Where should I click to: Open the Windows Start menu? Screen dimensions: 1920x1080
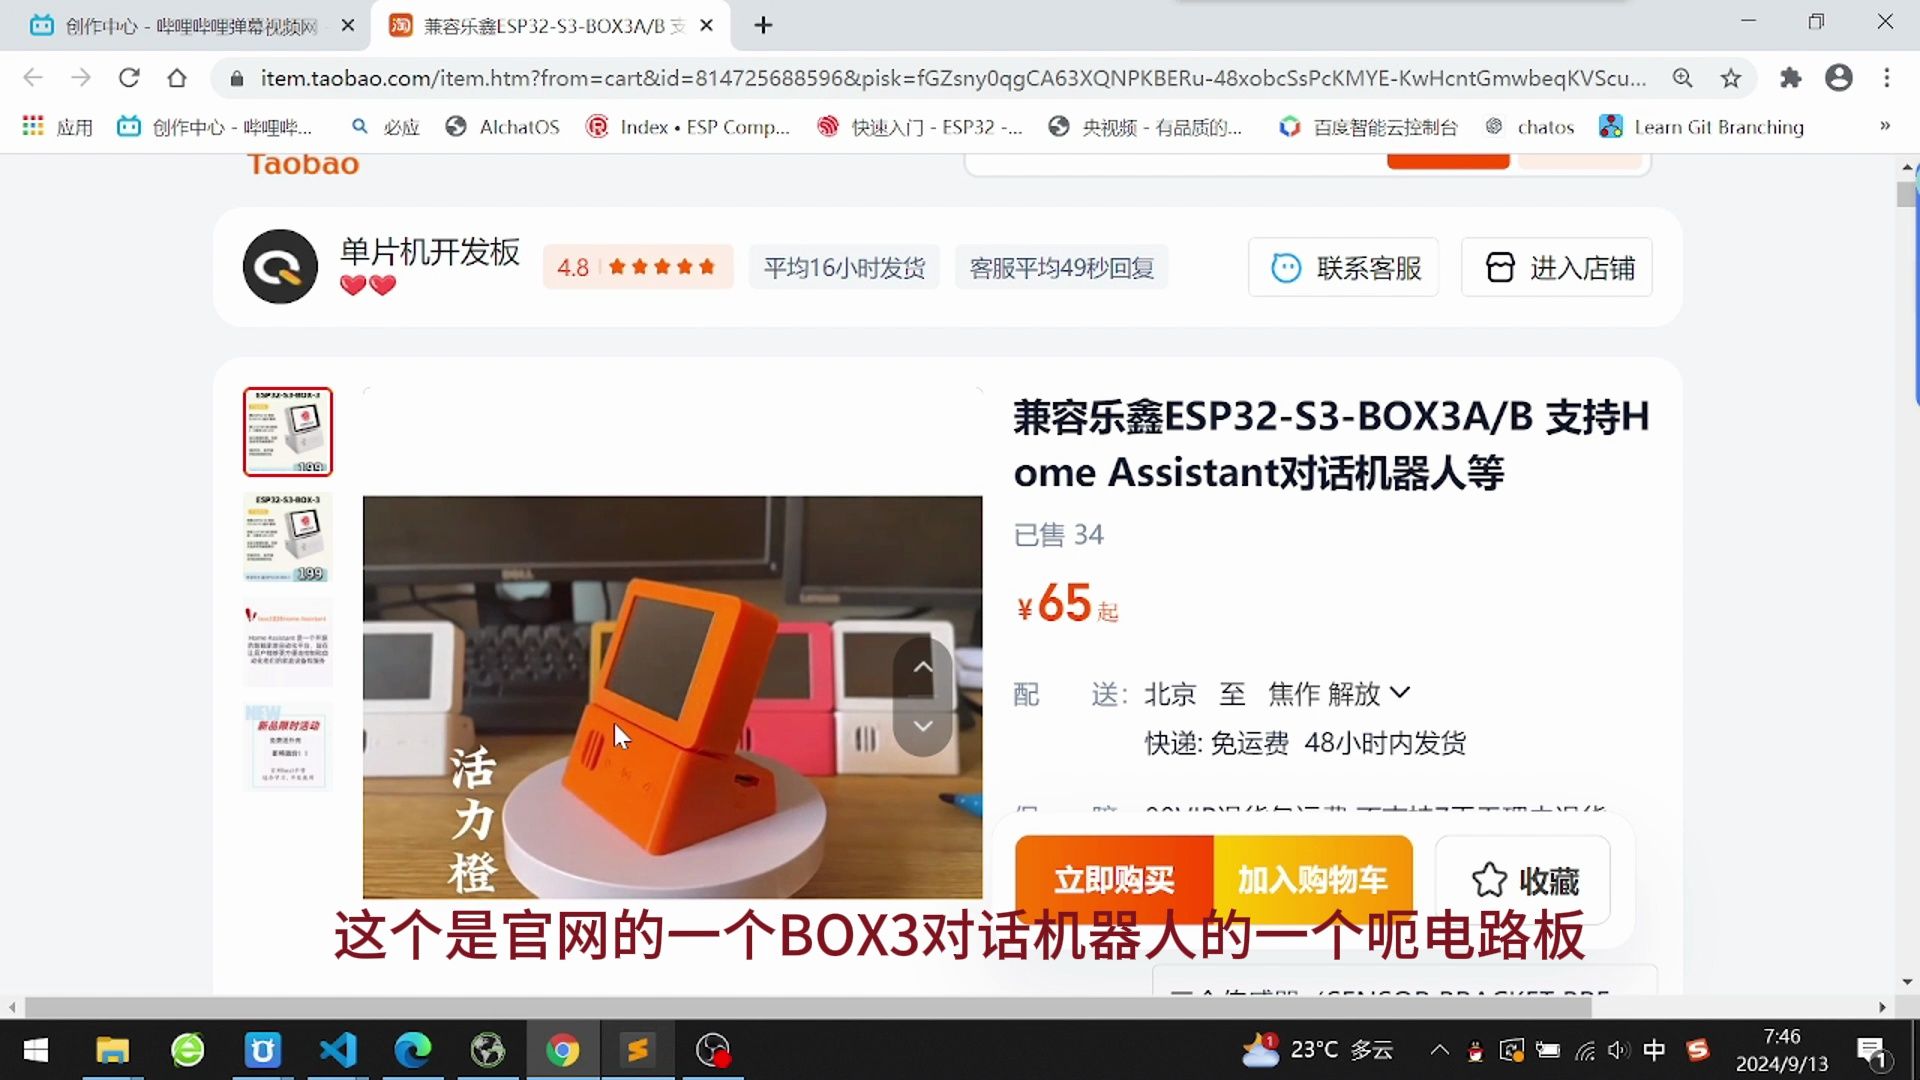click(x=35, y=1050)
